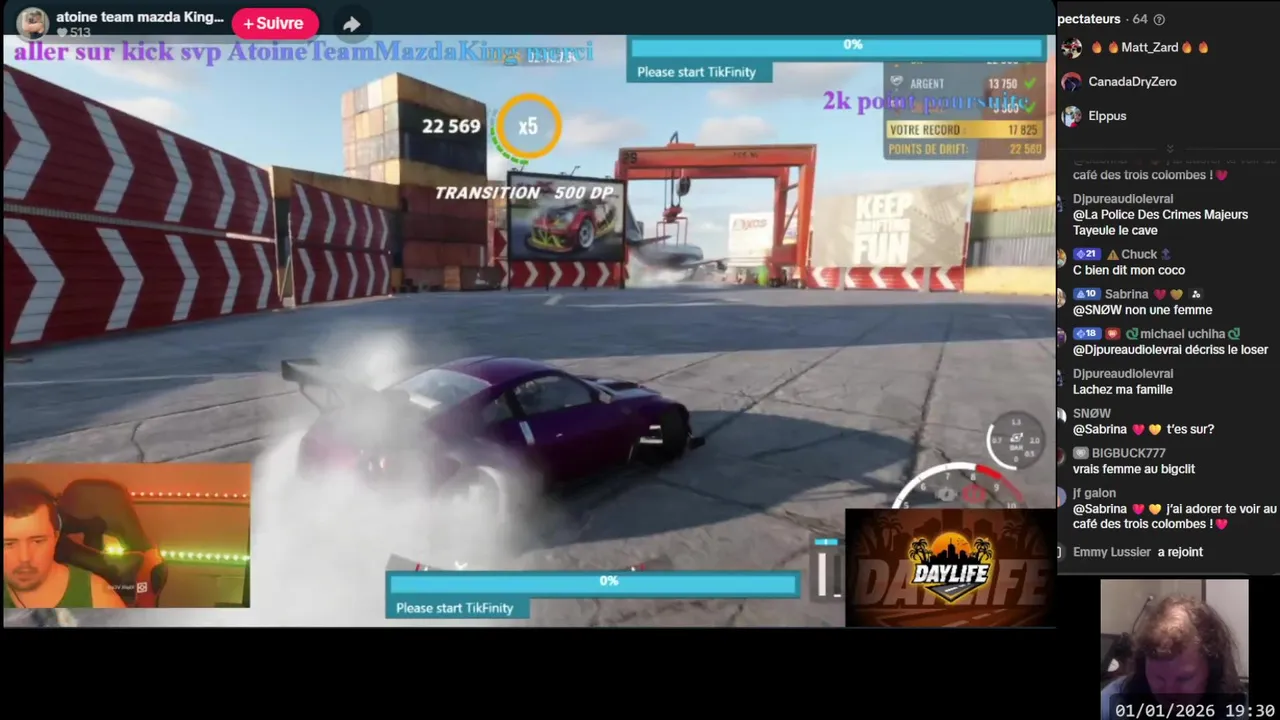Click the message 'vrais femme au bigclit'

(x=1134, y=469)
